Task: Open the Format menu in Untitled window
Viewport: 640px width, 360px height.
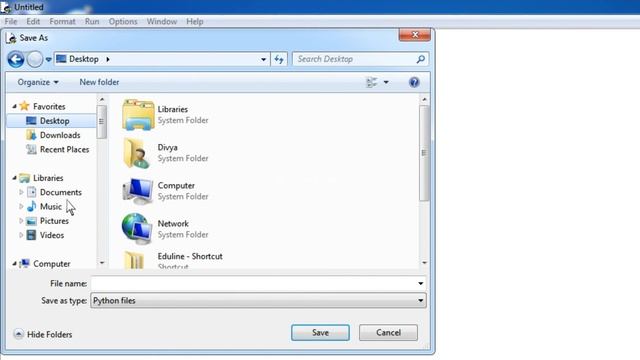Action: 62,22
